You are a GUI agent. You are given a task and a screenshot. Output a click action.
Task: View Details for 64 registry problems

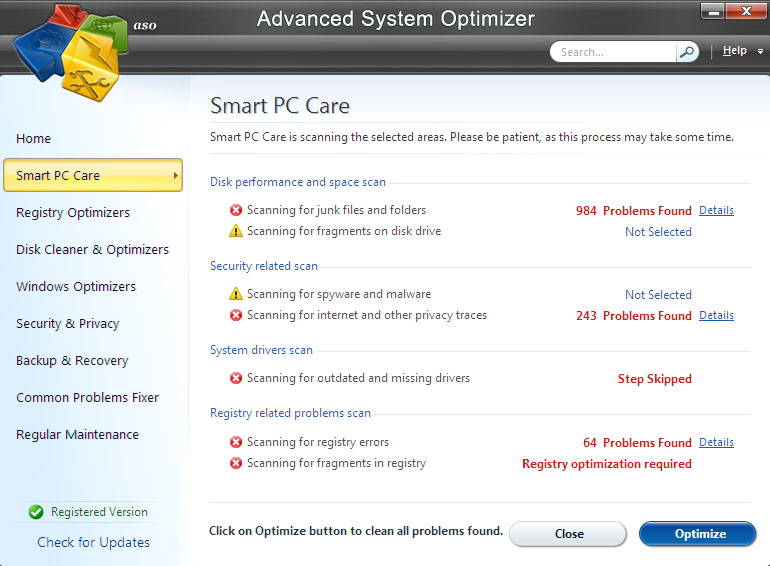tap(716, 442)
